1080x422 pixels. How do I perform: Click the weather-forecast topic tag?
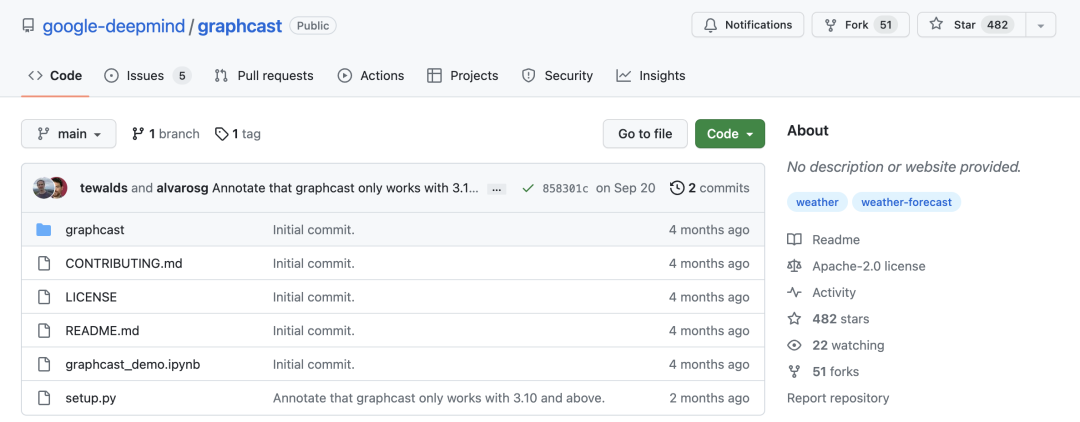[x=906, y=202]
